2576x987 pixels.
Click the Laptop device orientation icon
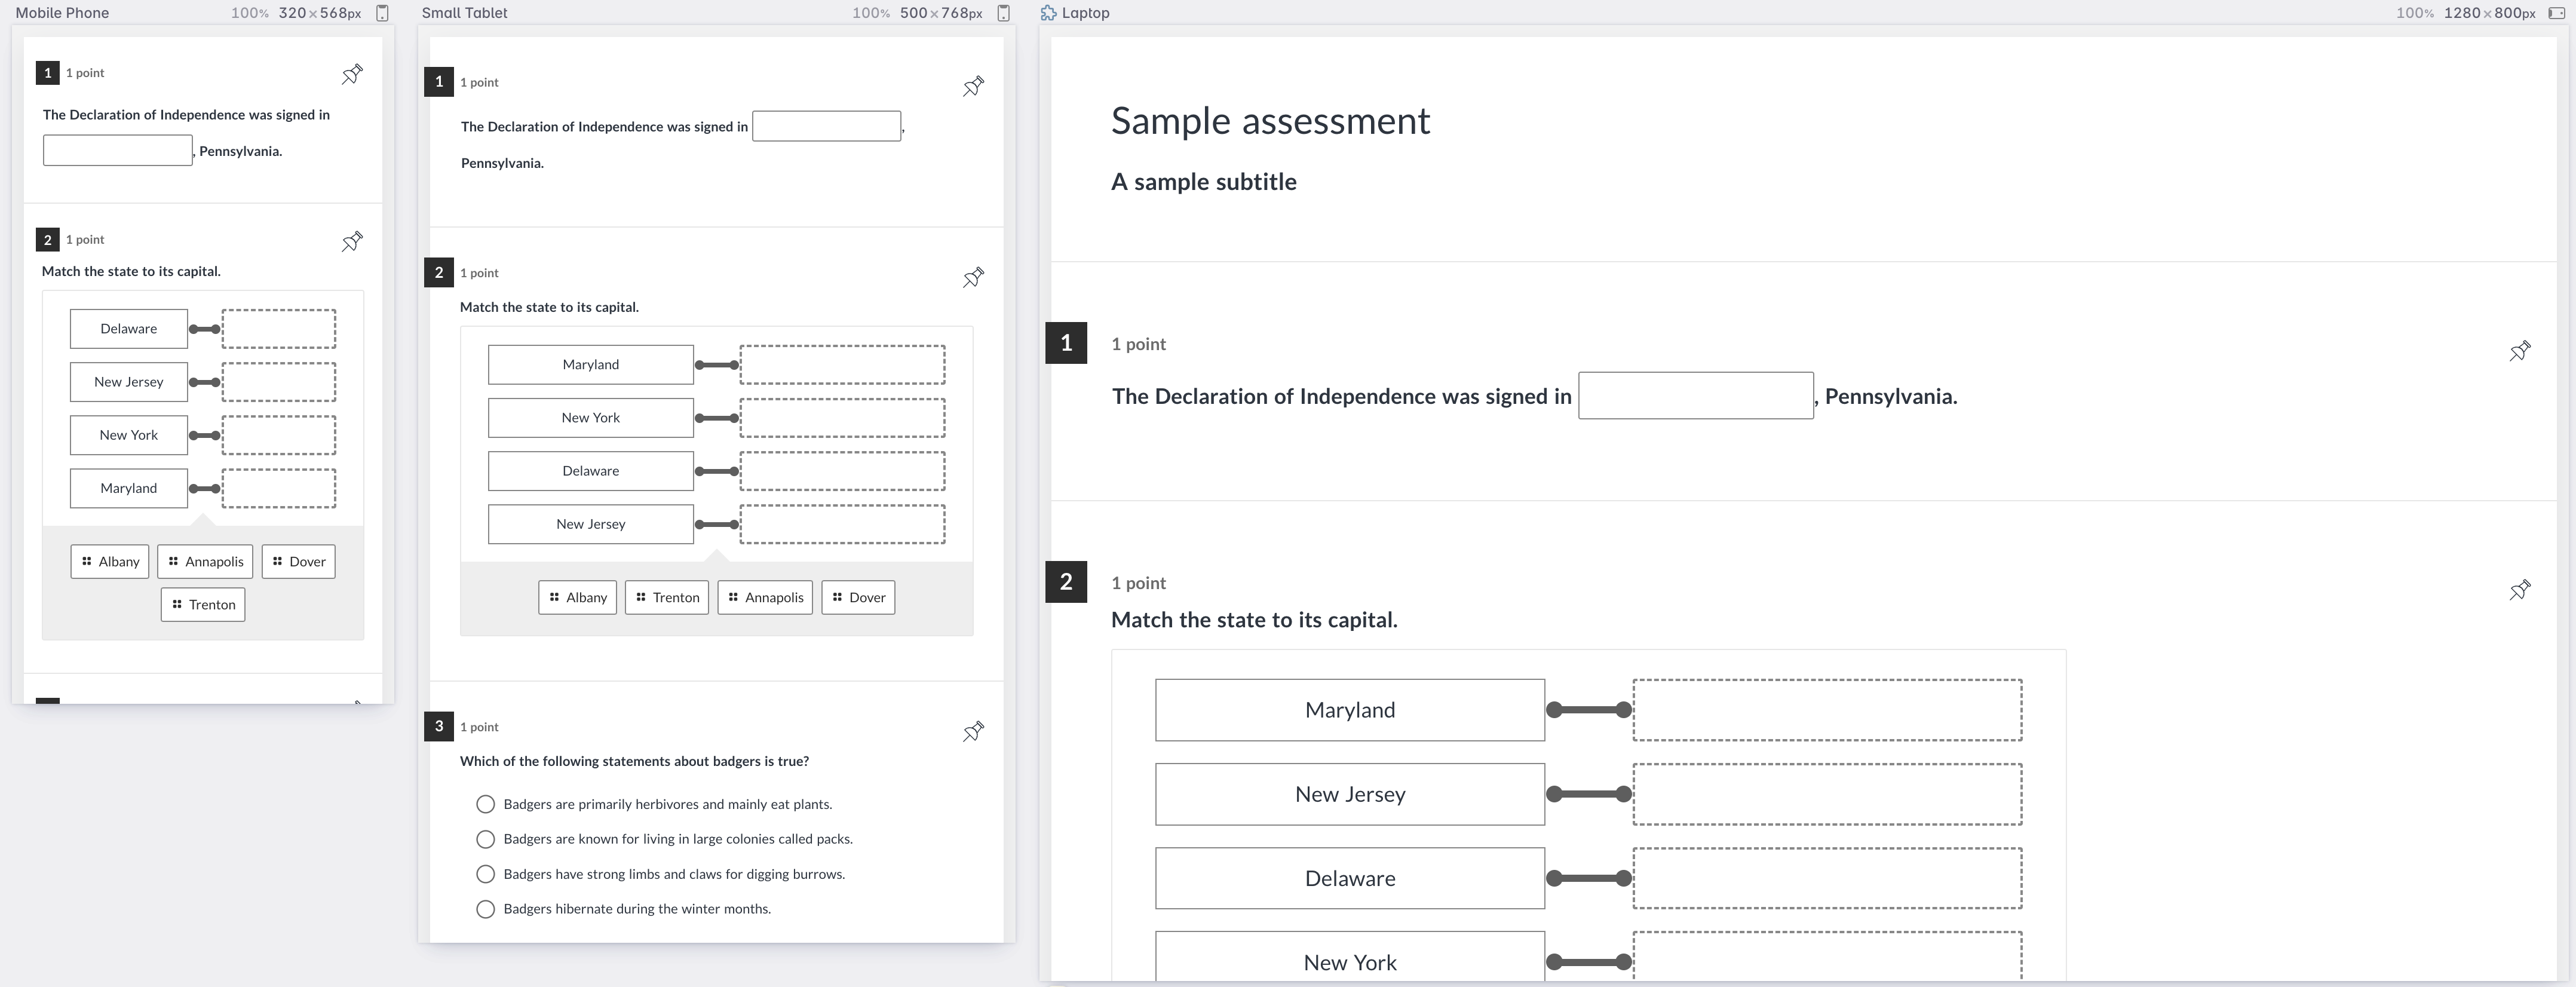[2556, 13]
